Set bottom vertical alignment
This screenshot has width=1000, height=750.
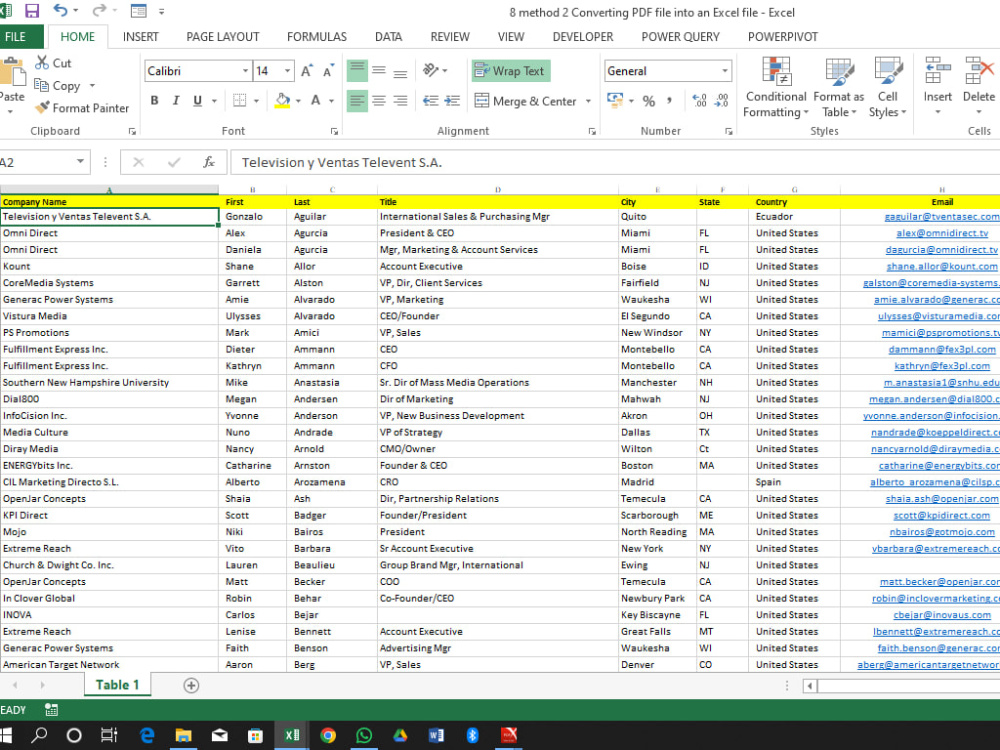click(401, 71)
